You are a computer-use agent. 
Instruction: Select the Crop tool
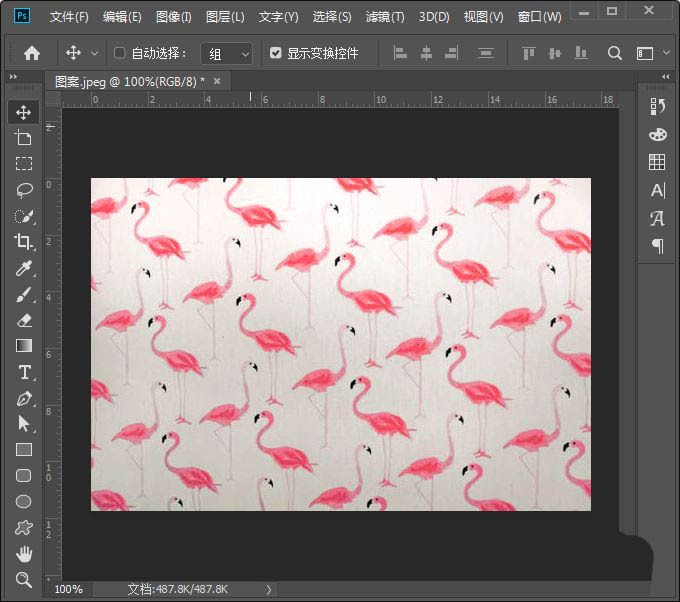coord(24,242)
